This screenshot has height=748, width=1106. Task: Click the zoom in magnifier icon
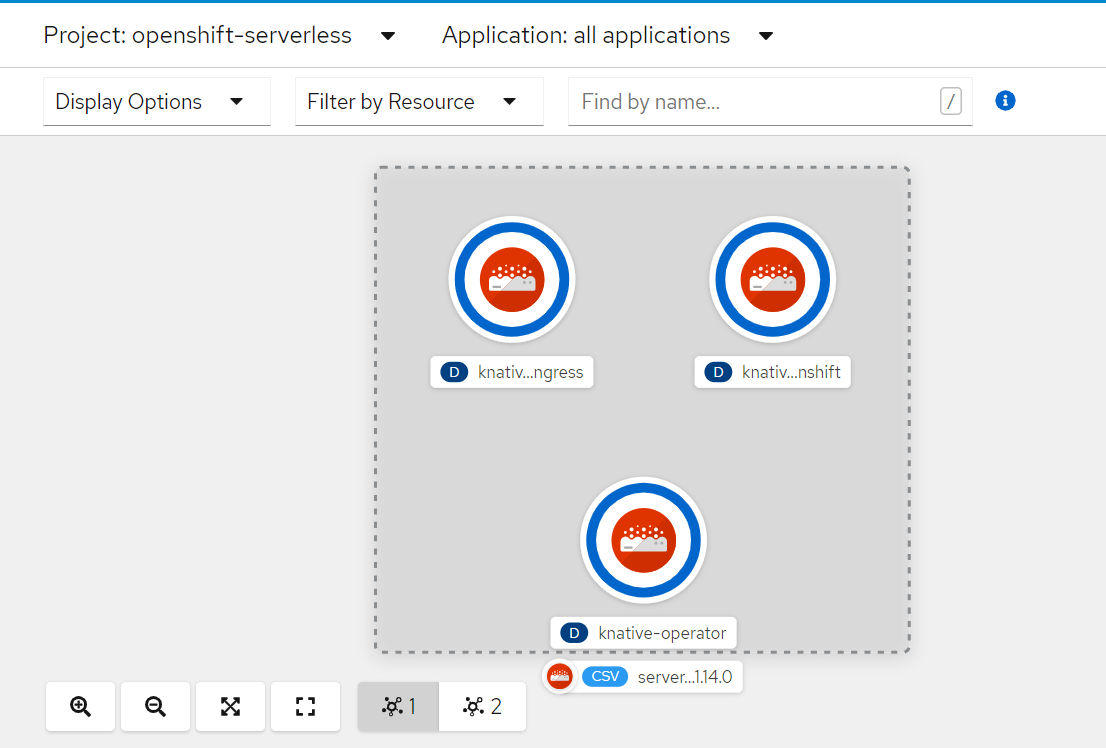pyautogui.click(x=81, y=706)
